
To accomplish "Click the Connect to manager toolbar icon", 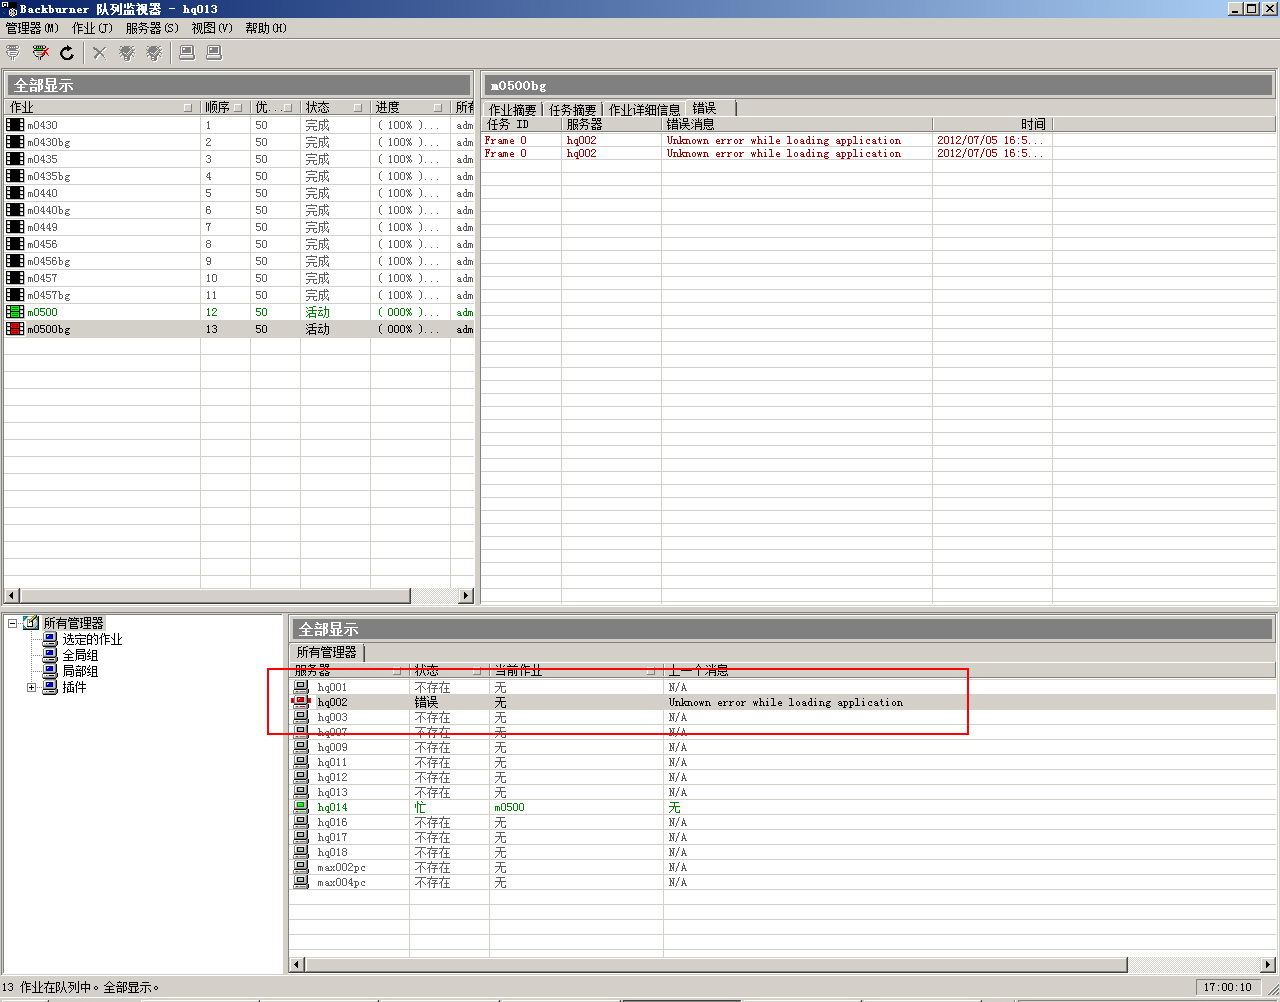I will pos(13,53).
